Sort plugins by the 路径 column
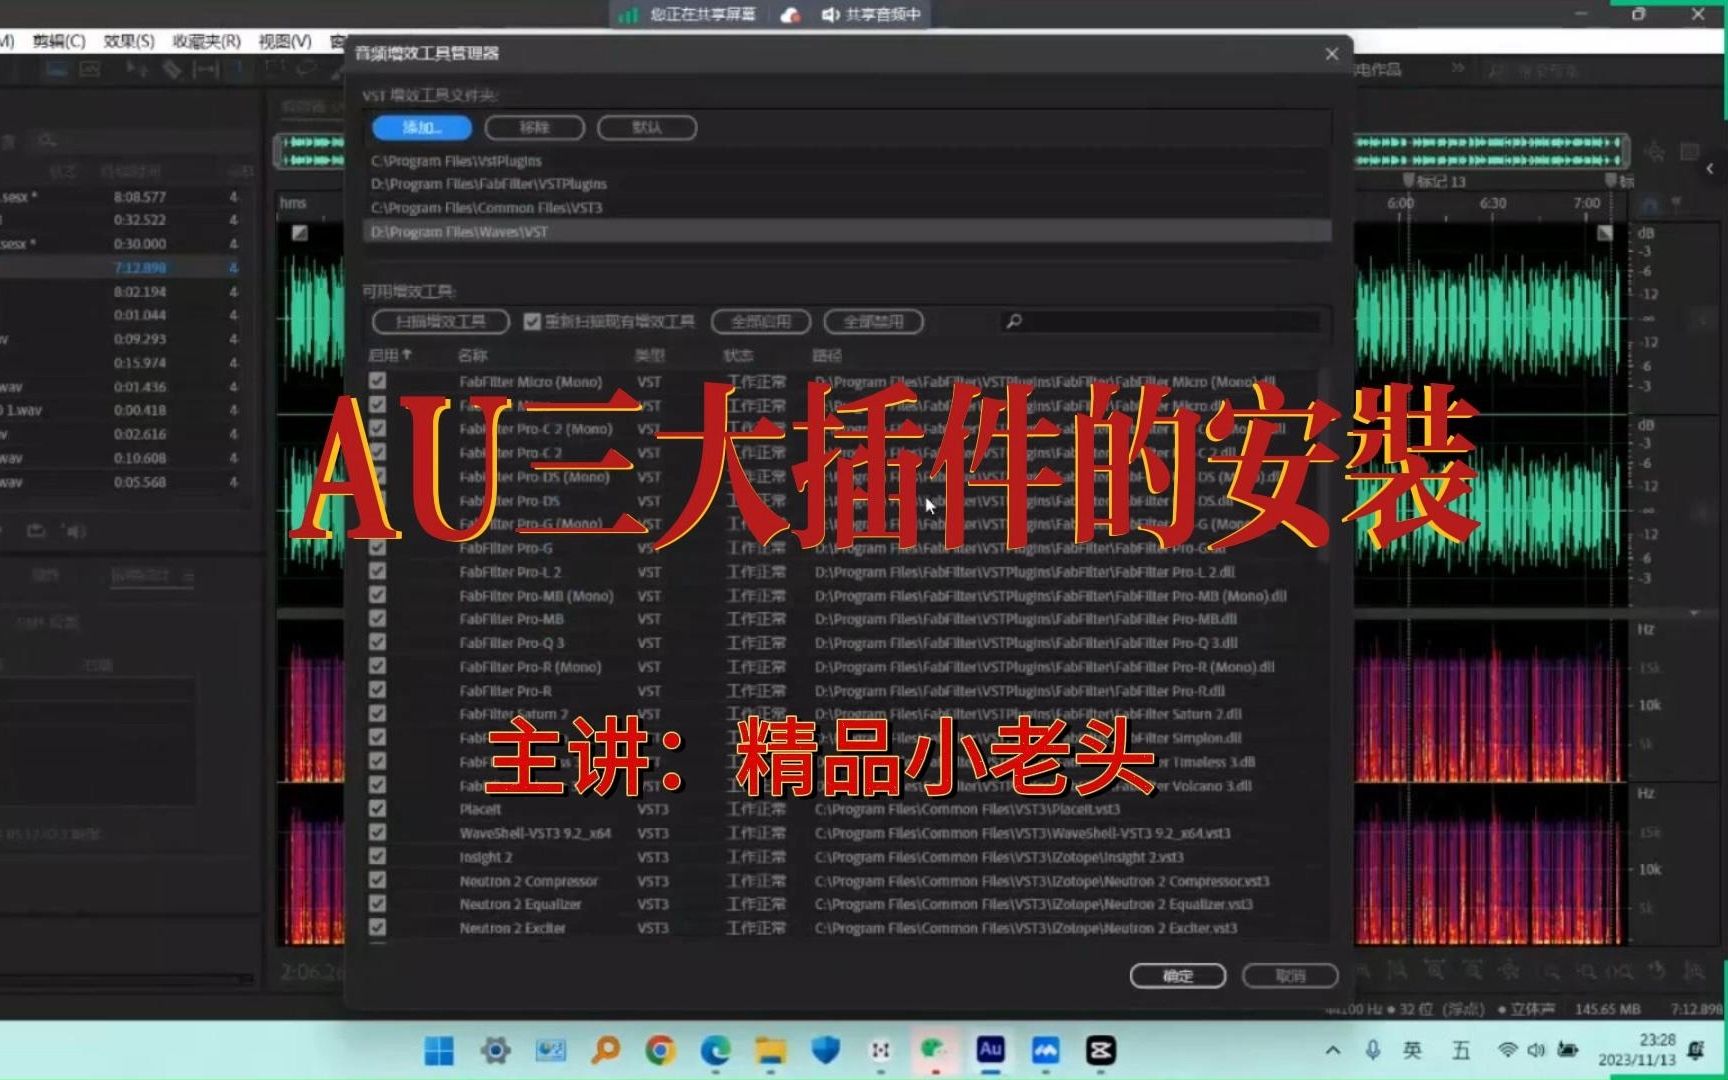 pos(827,355)
